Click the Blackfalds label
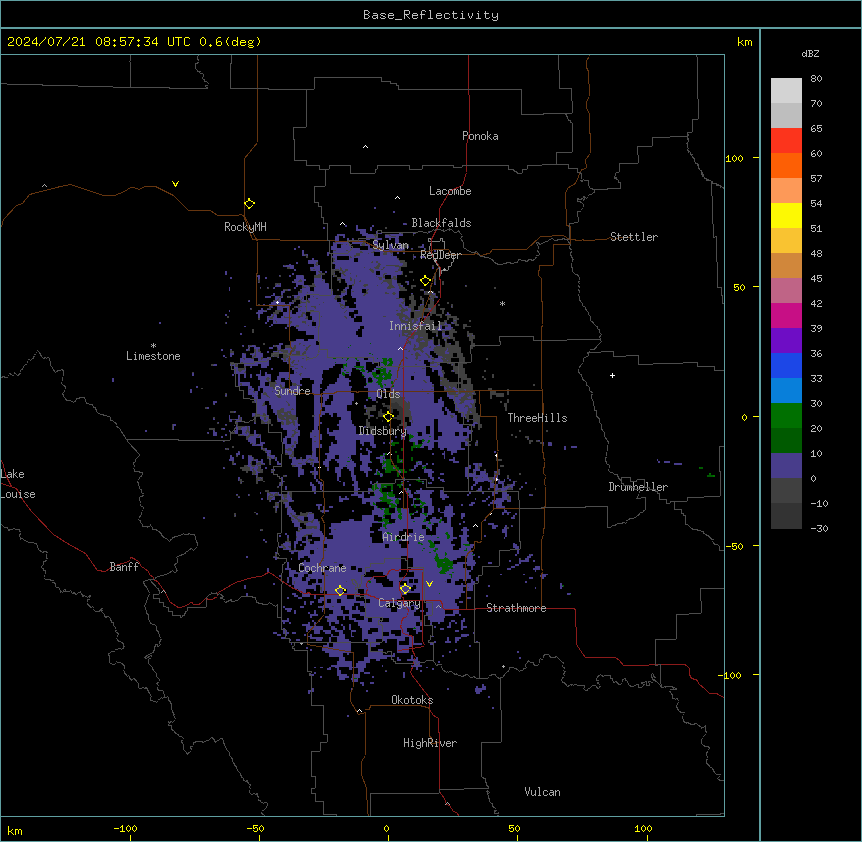 click(441, 223)
